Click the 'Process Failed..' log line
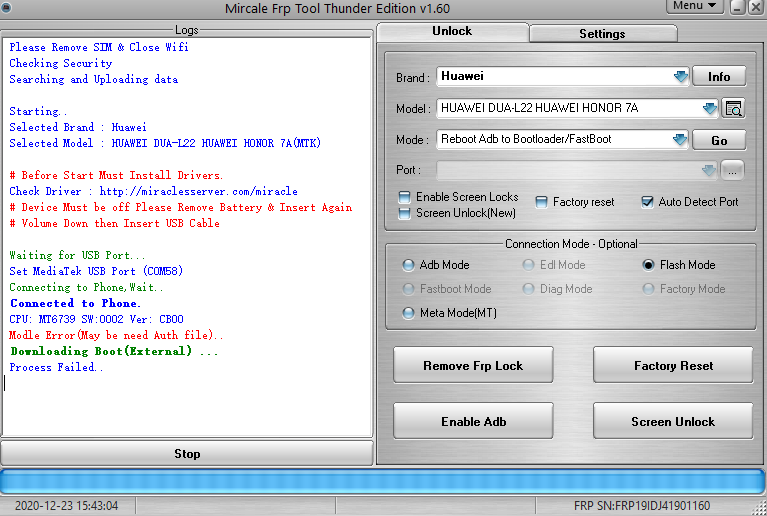 pyautogui.click(x=56, y=367)
